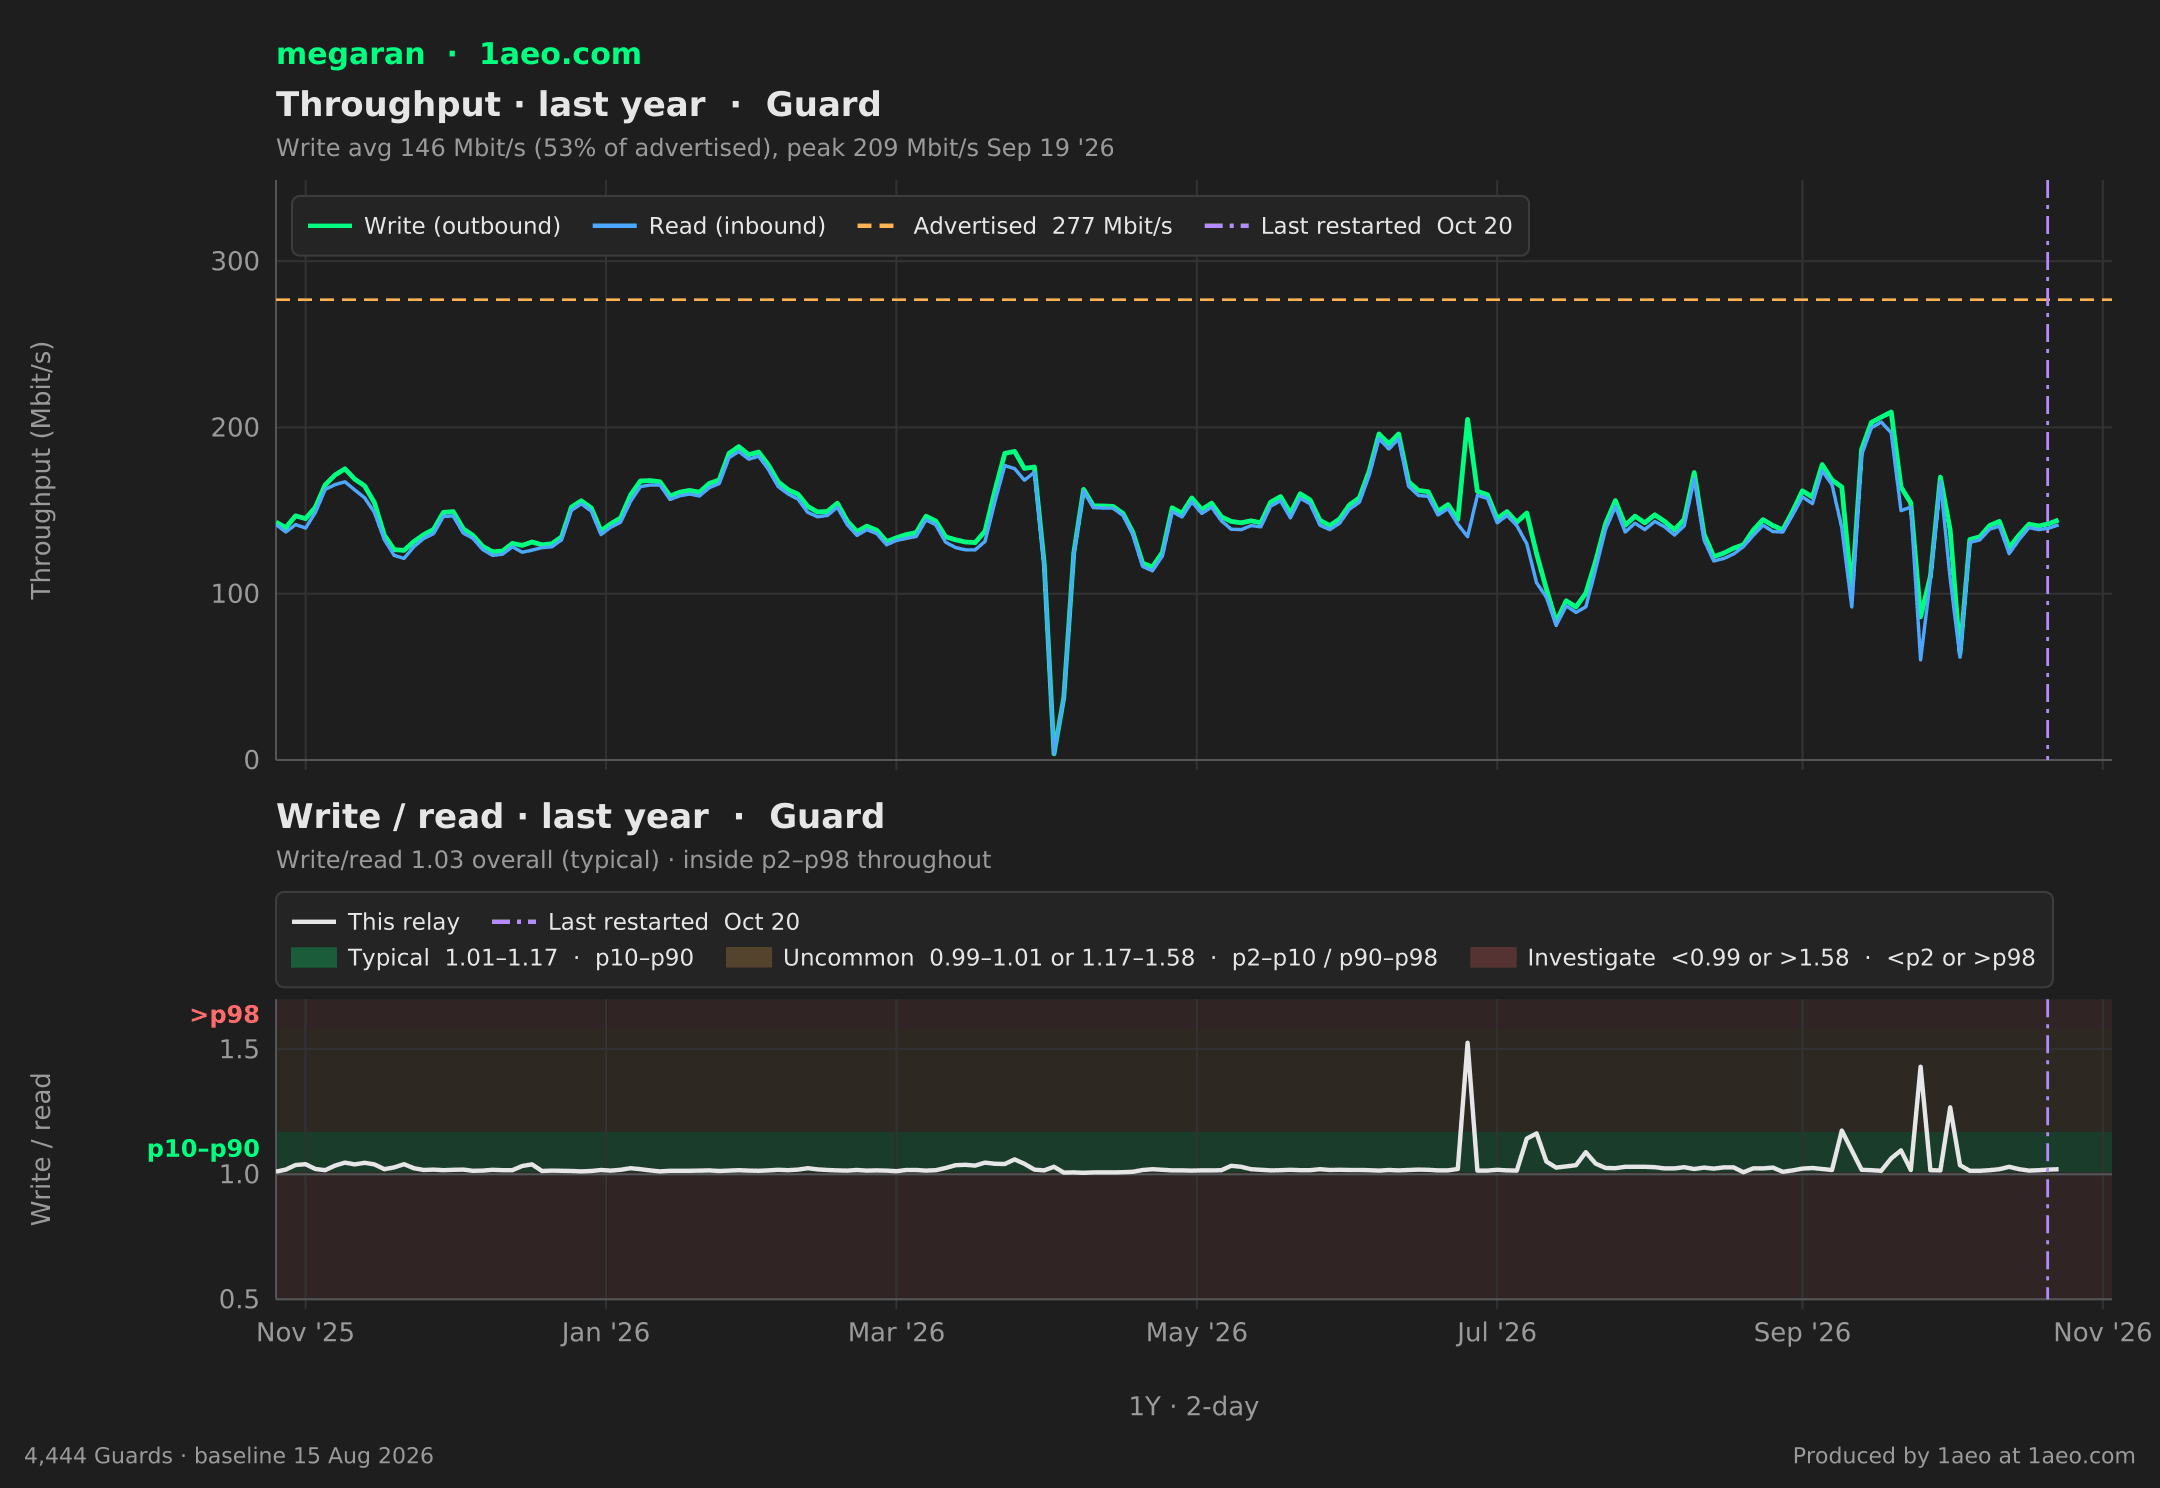Click the Sep '26 axis tick label
Screen dimensions: 2160x1488
point(1802,1333)
